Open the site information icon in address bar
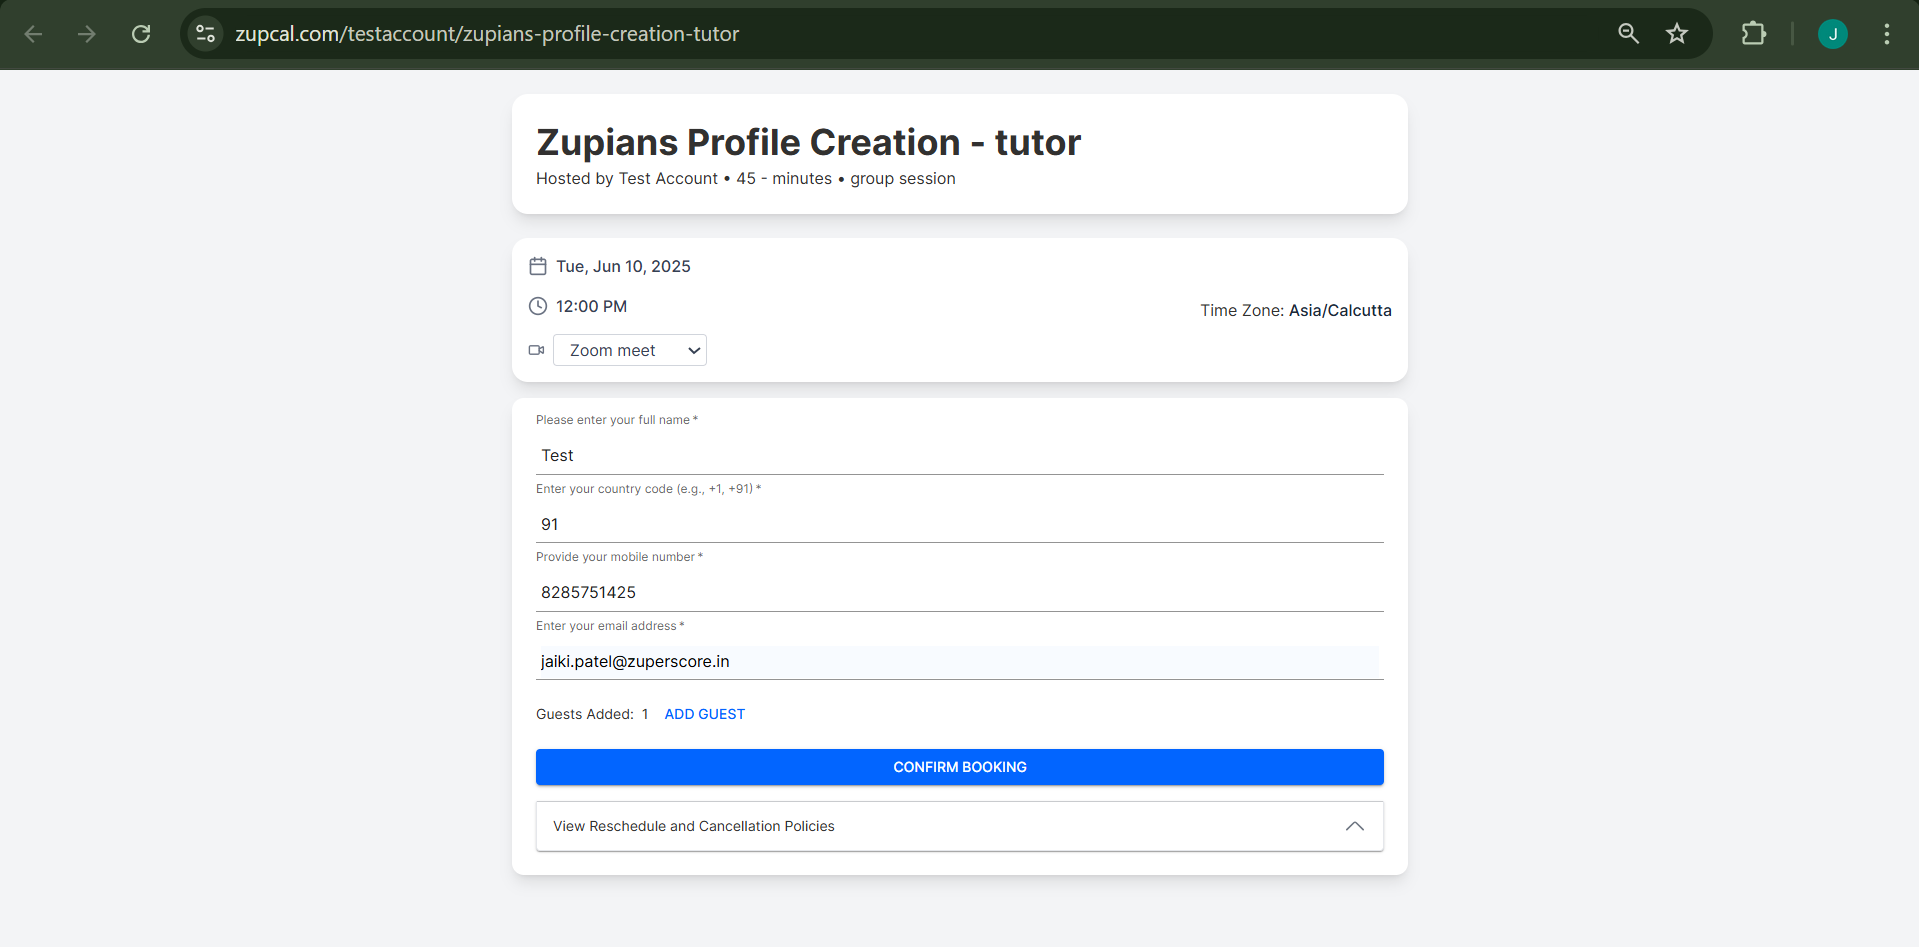The width and height of the screenshot is (1919, 947). pyautogui.click(x=205, y=34)
